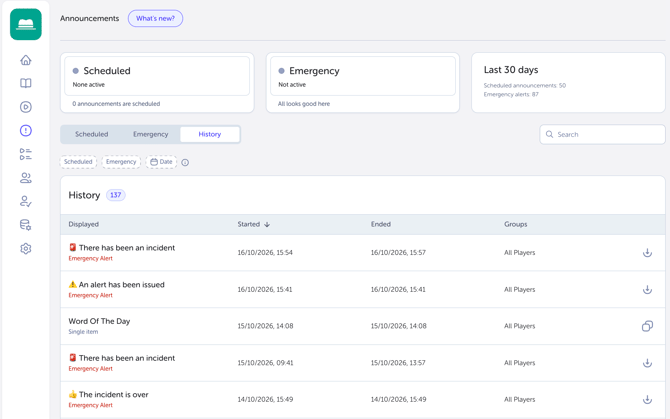Open the users group icon in sidebar
The height and width of the screenshot is (419, 670).
[x=26, y=178]
